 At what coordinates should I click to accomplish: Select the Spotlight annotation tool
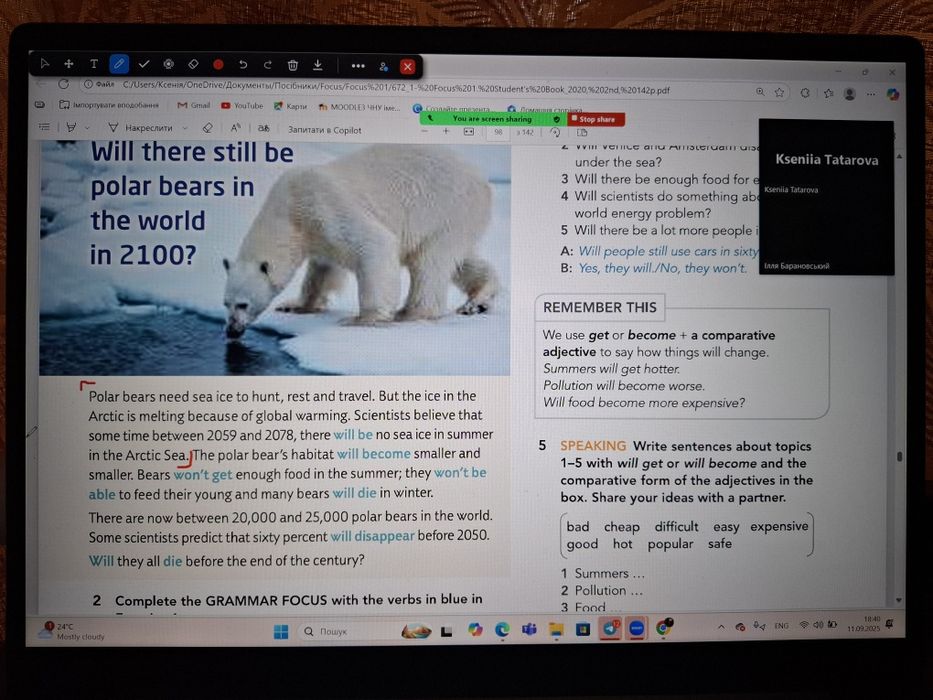pyautogui.click(x=168, y=64)
